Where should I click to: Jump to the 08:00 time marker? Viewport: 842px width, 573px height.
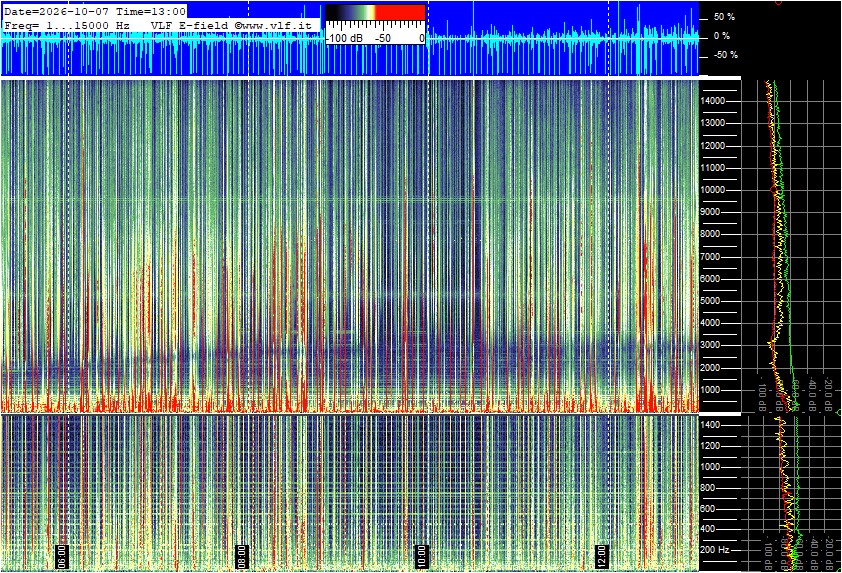[242, 557]
